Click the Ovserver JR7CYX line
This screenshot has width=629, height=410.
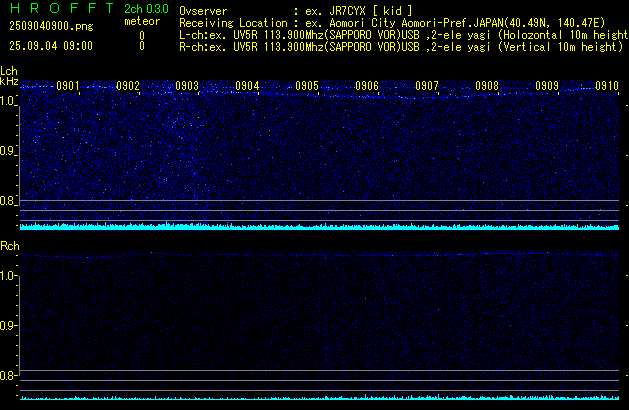point(296,10)
